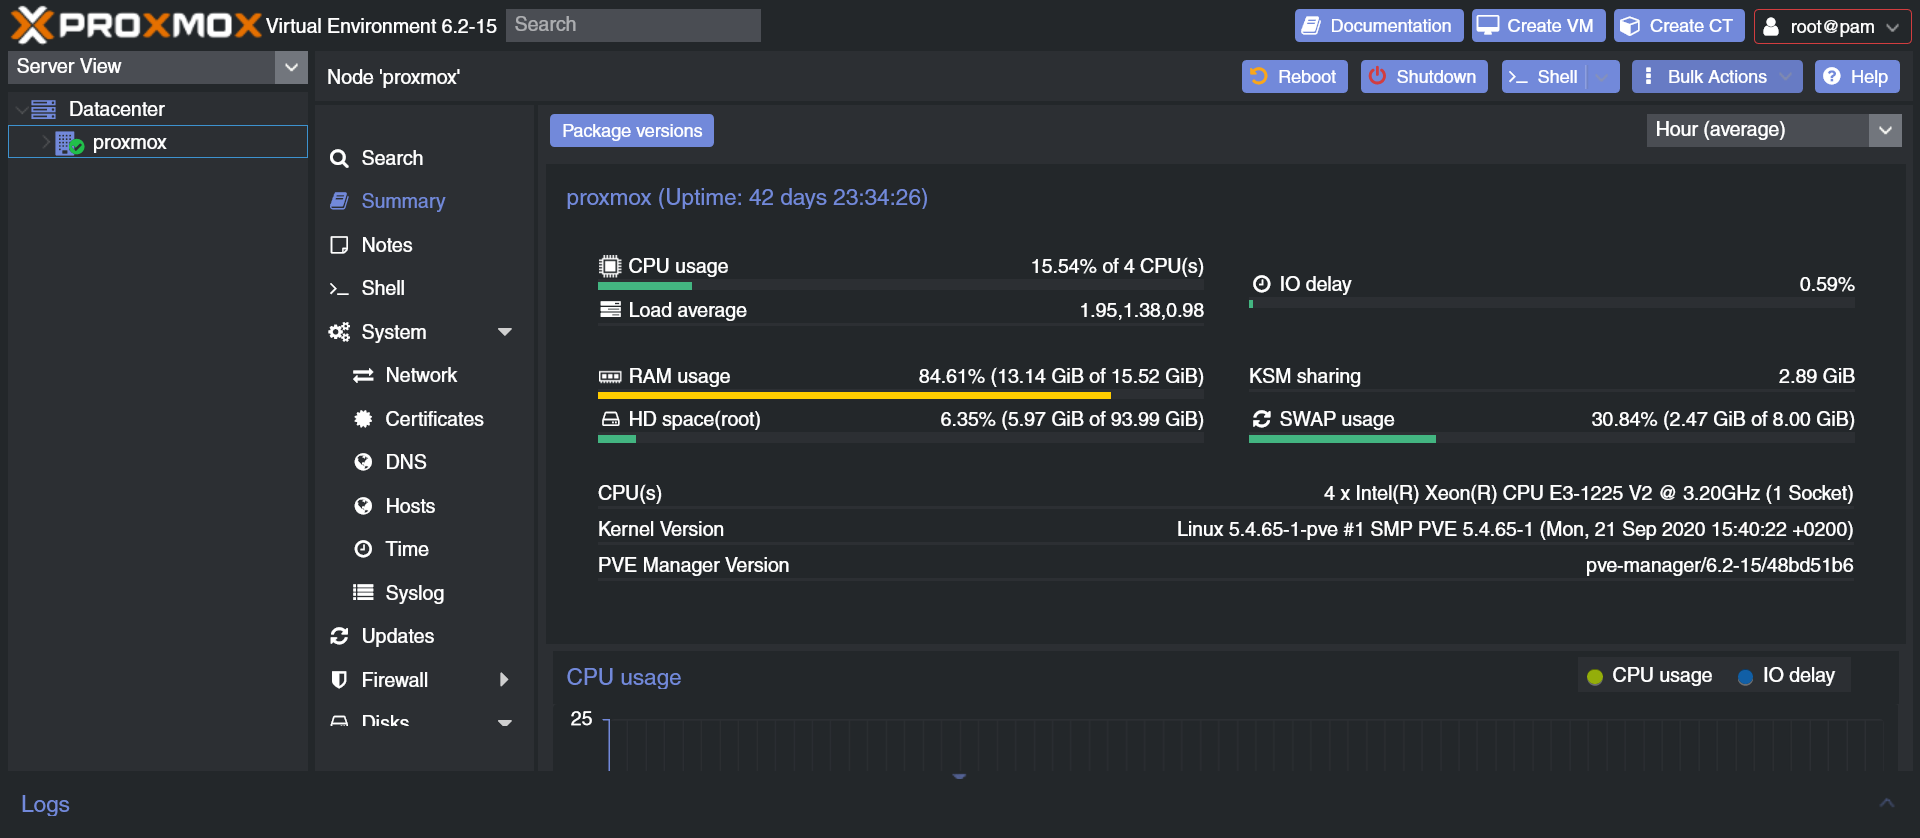Click the Network arrows icon
The image size is (1920, 838).
(363, 375)
